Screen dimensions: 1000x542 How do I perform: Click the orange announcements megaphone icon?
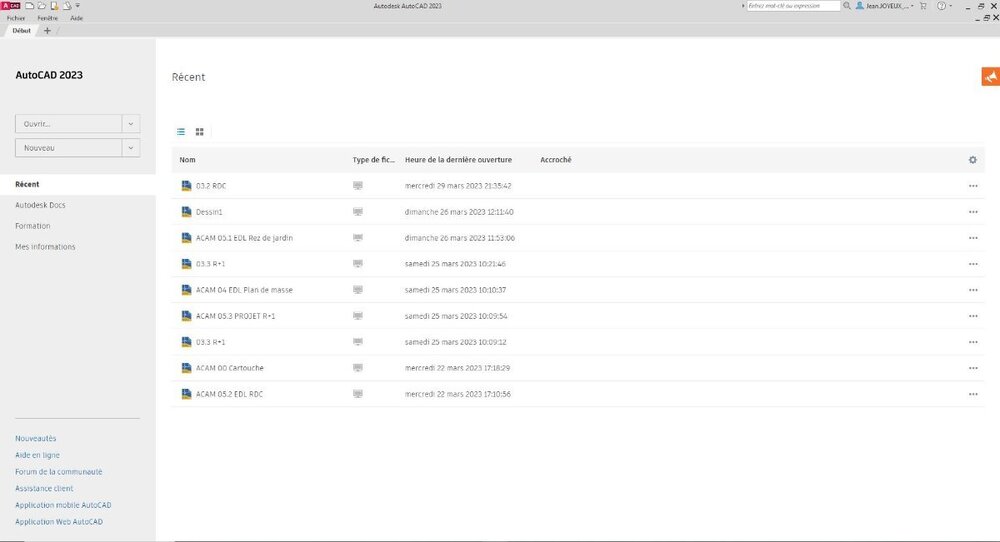tap(990, 77)
